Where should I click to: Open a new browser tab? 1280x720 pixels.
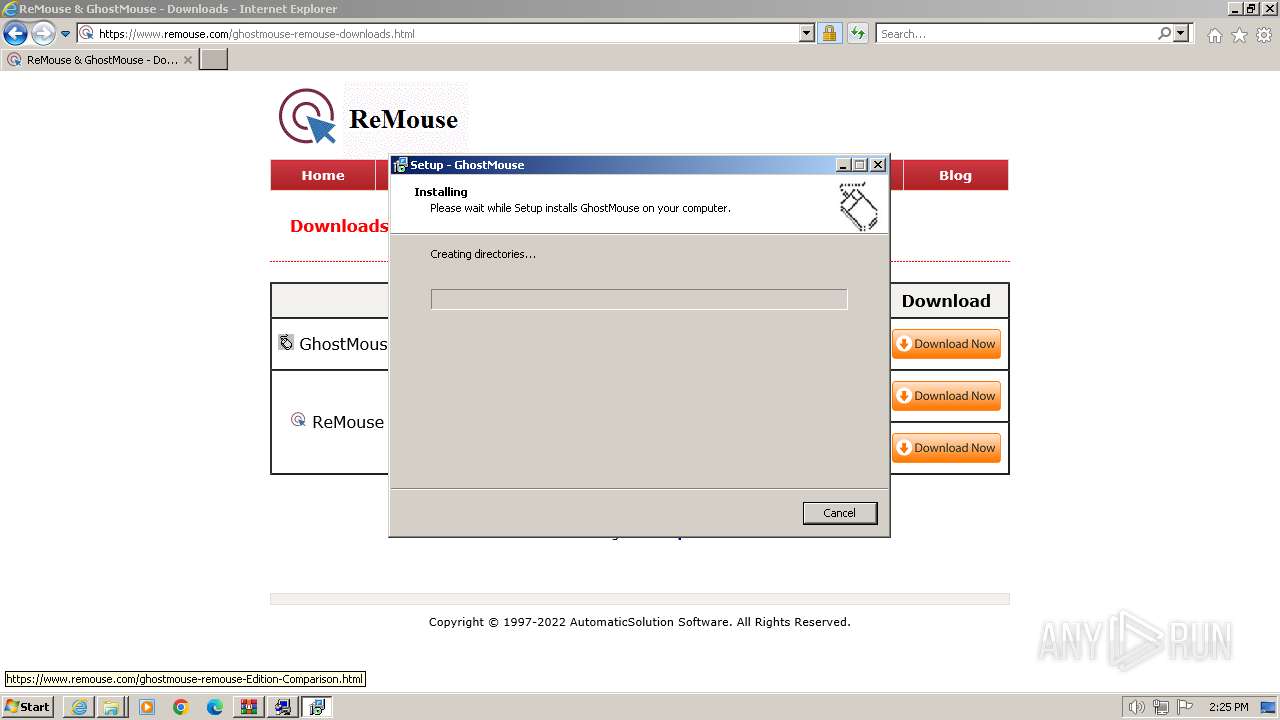click(214, 59)
